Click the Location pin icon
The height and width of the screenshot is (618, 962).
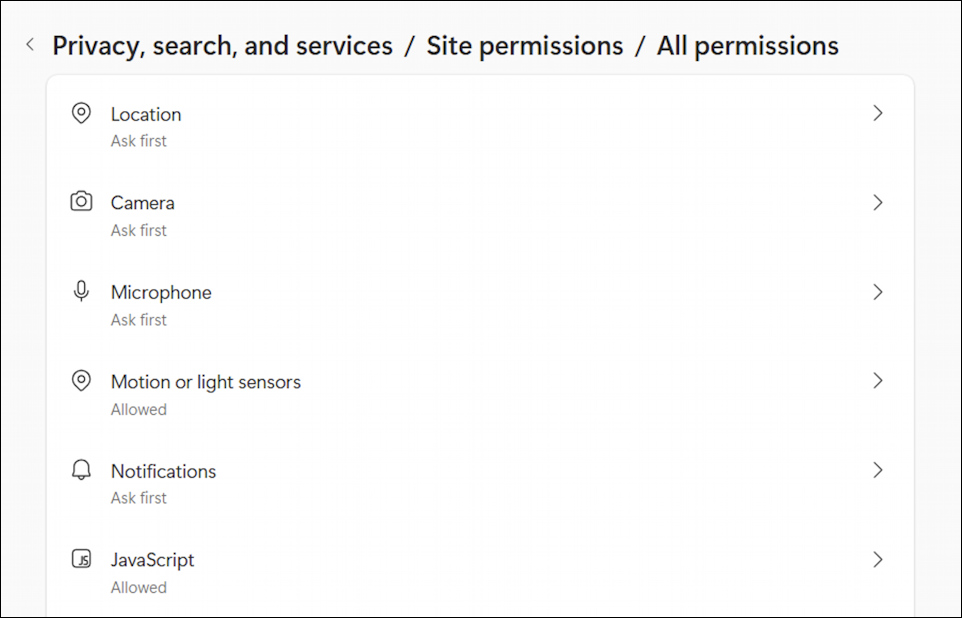81,113
